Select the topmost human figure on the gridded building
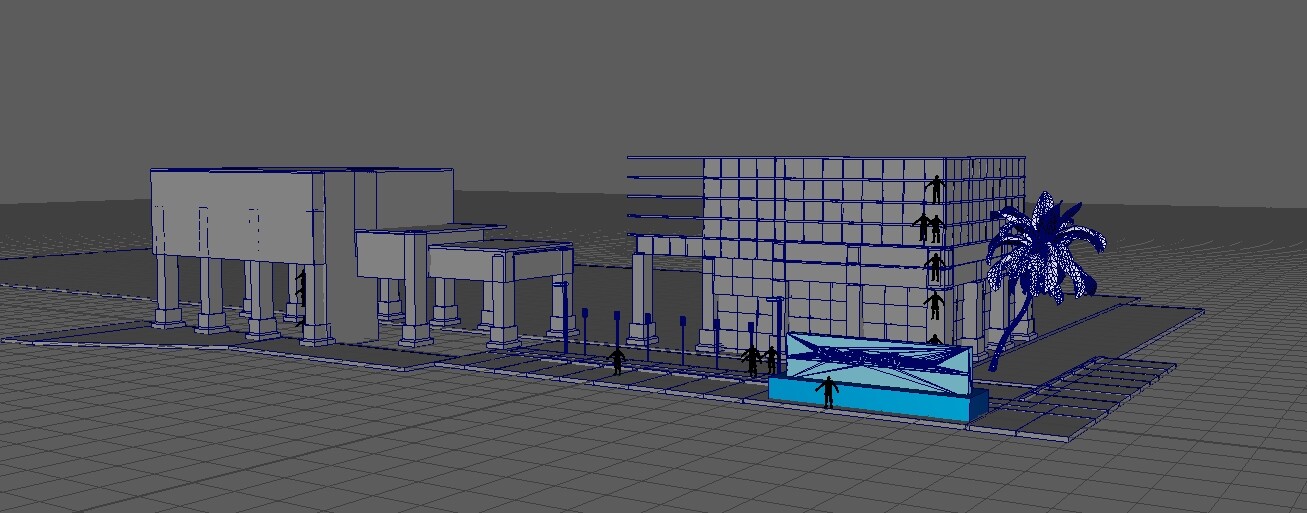 (x=935, y=189)
